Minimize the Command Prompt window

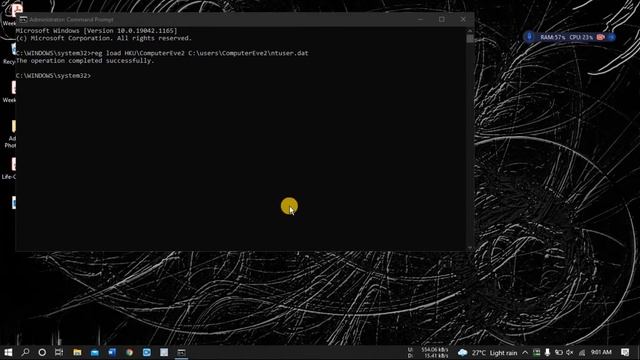pyautogui.click(x=420, y=19)
